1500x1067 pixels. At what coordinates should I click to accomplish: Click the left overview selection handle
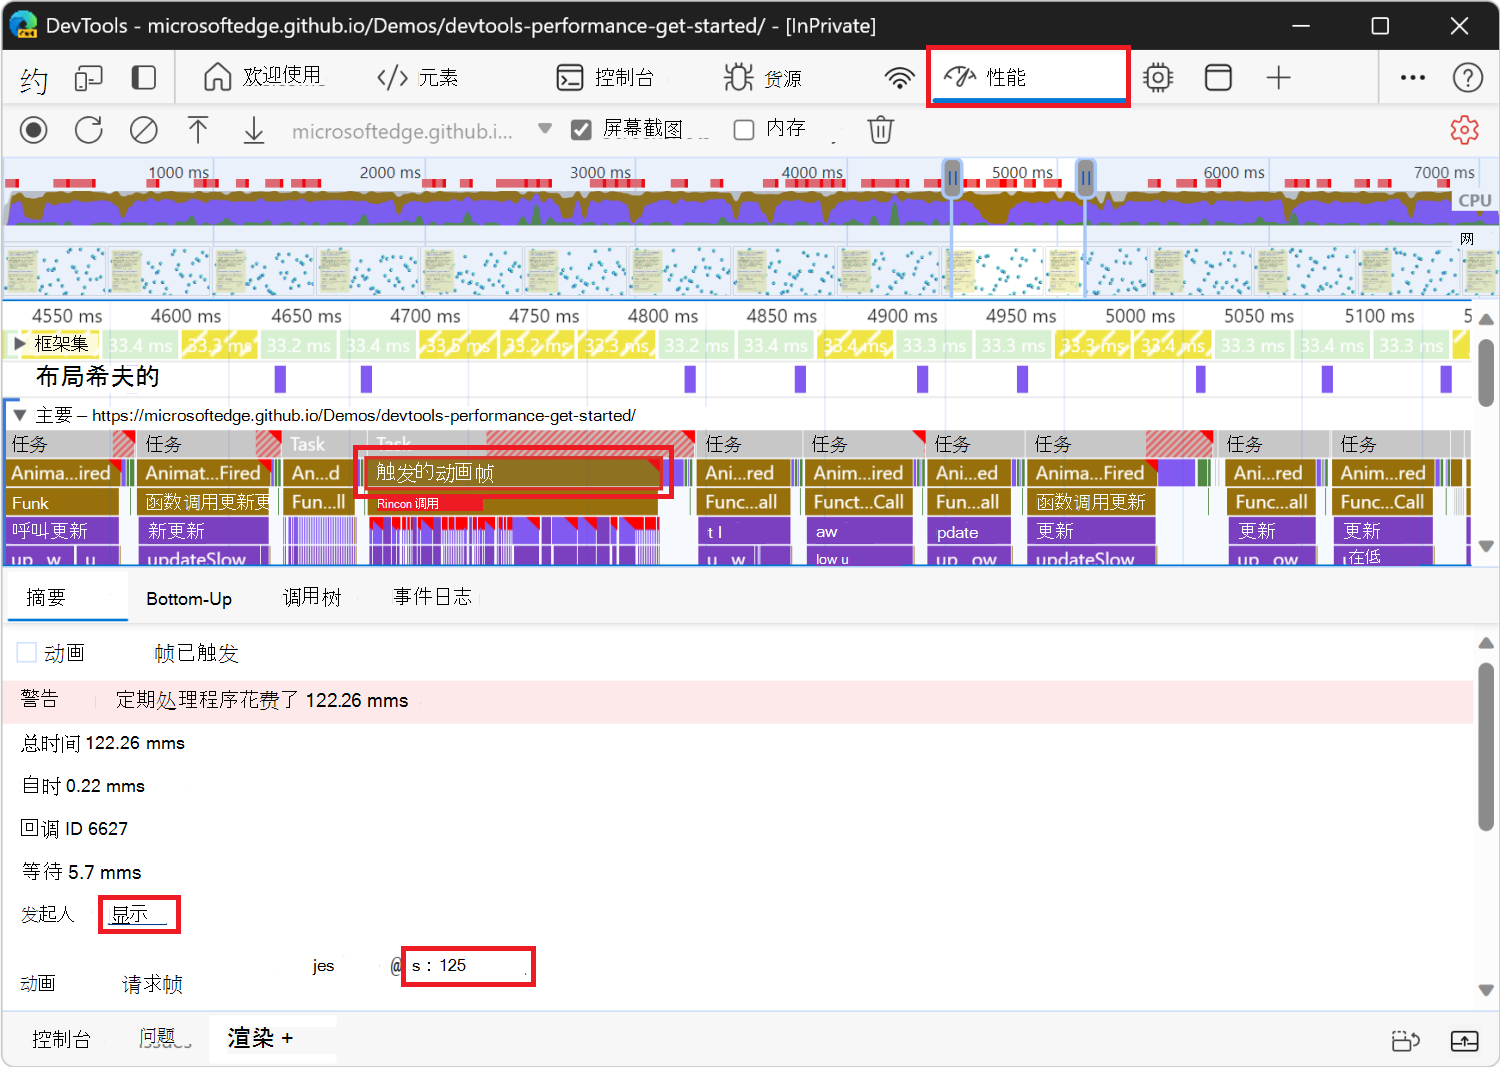pyautogui.click(x=952, y=178)
